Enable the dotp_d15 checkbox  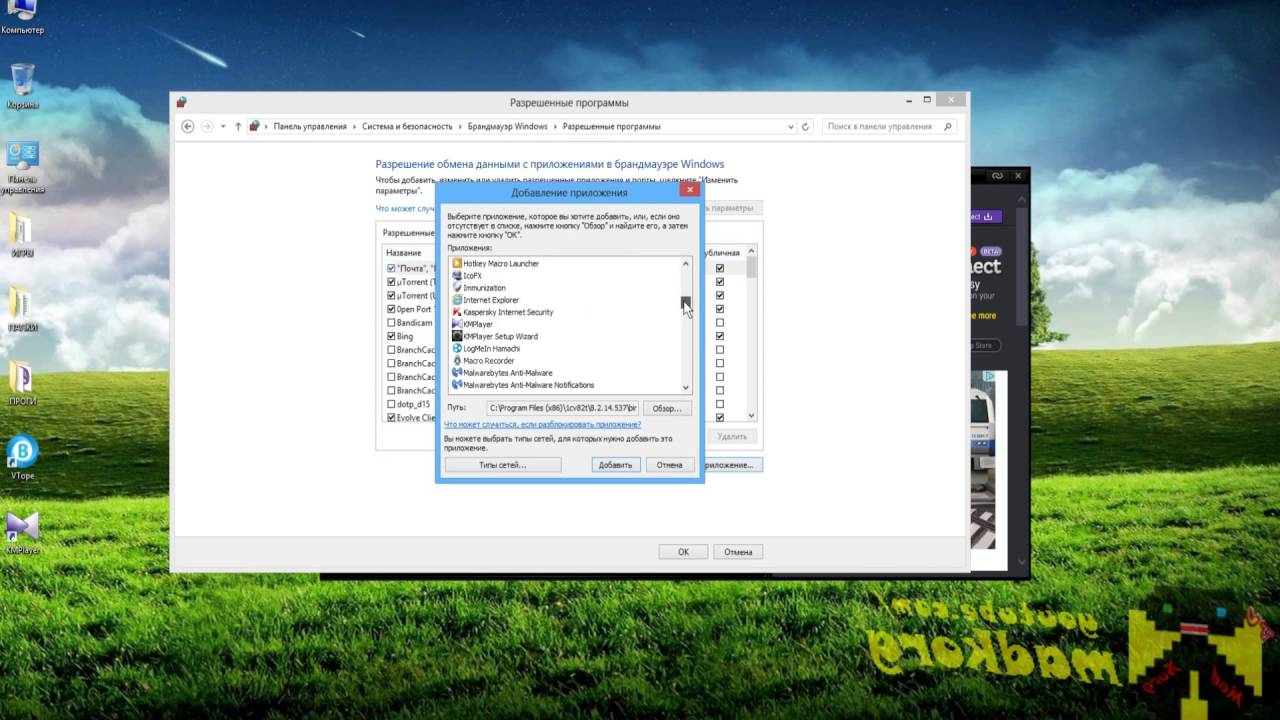(x=391, y=404)
